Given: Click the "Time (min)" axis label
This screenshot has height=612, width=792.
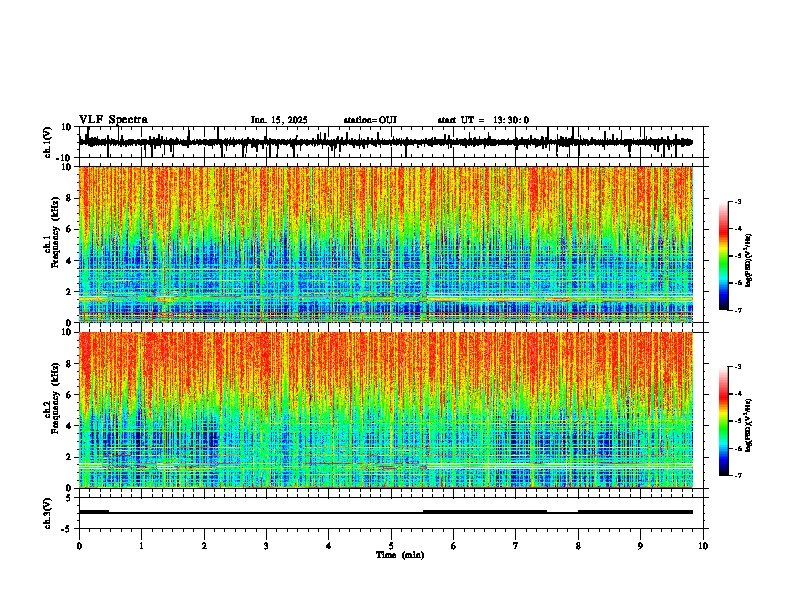Looking at the screenshot, I should pyautogui.click(x=400, y=555).
